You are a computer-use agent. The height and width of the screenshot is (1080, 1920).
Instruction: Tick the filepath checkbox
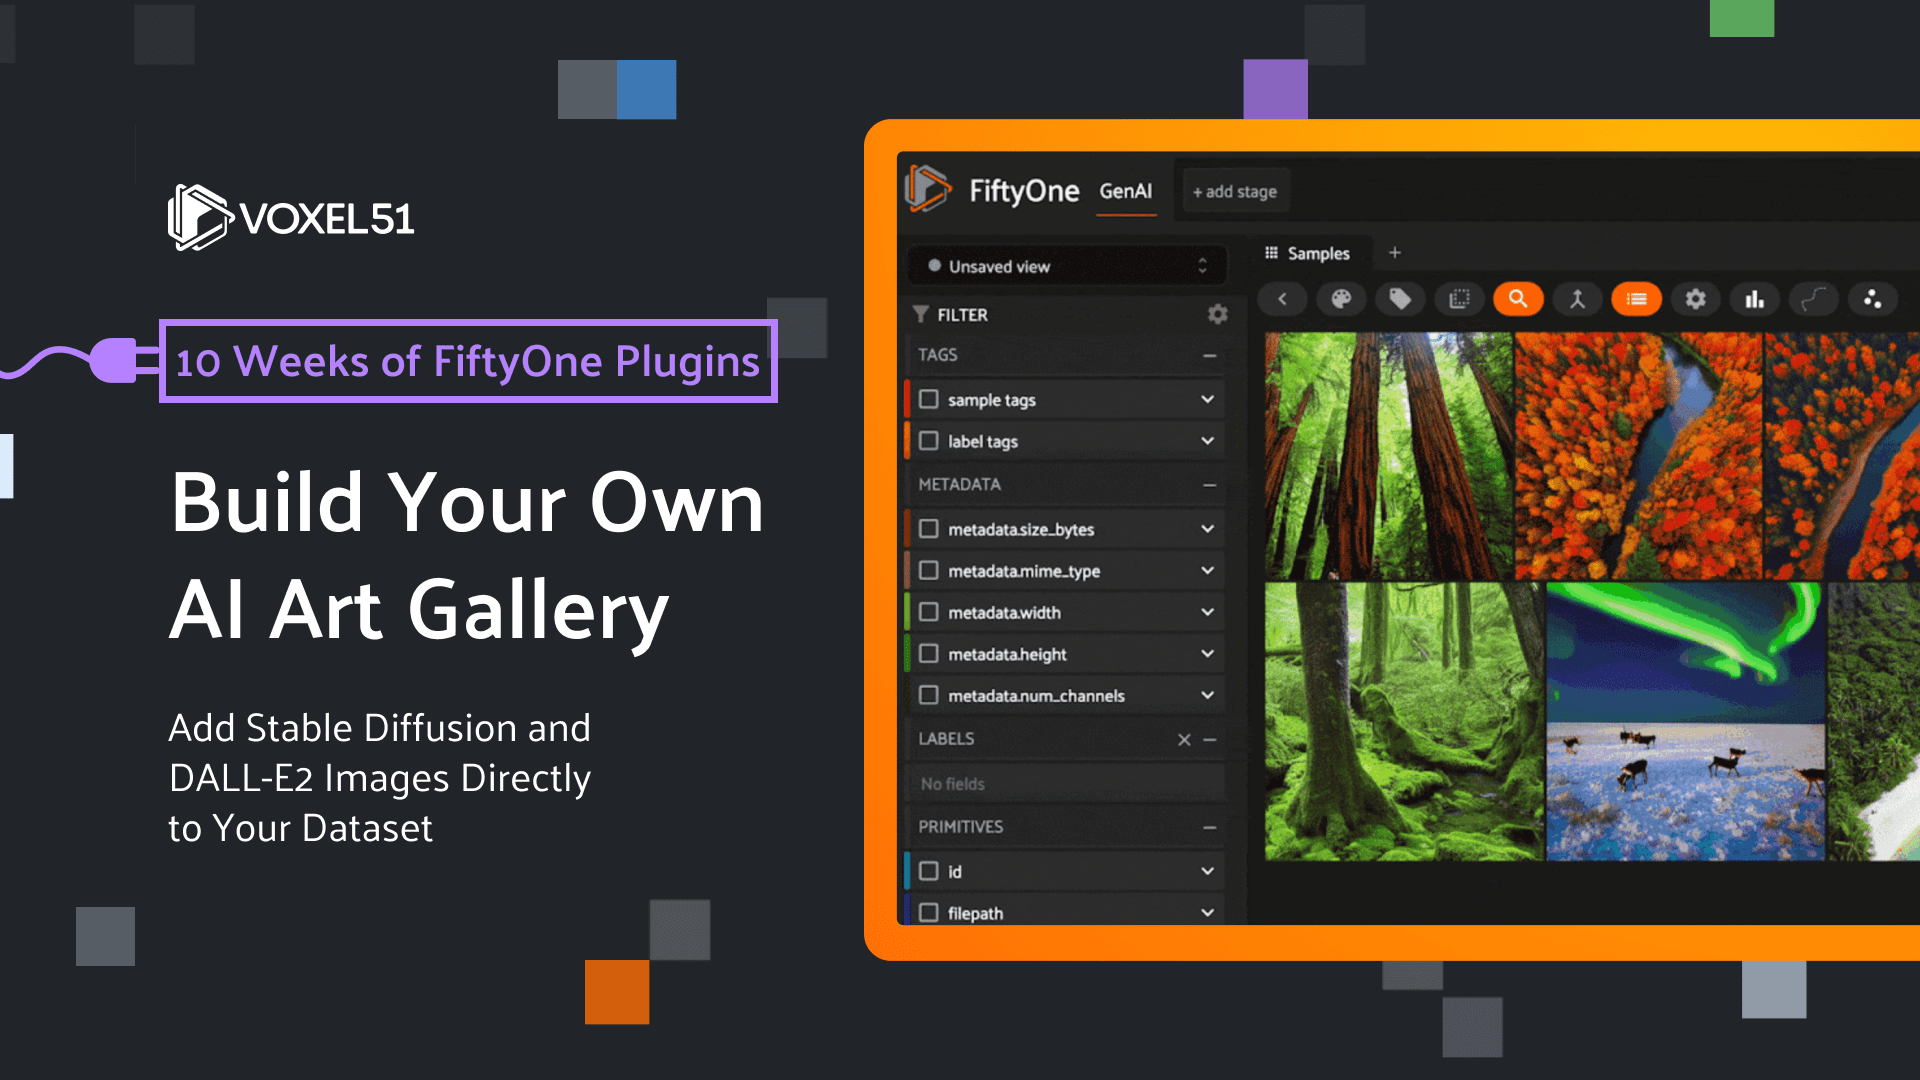coord(929,912)
